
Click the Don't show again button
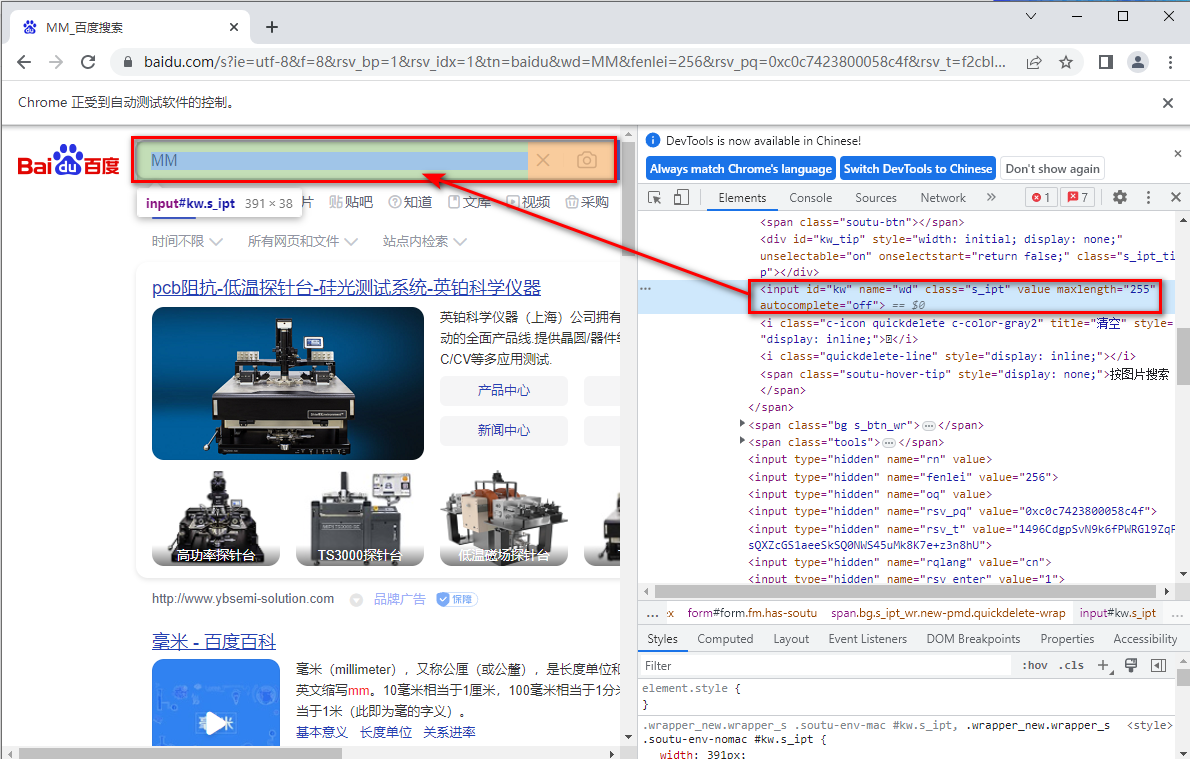pos(1053,168)
